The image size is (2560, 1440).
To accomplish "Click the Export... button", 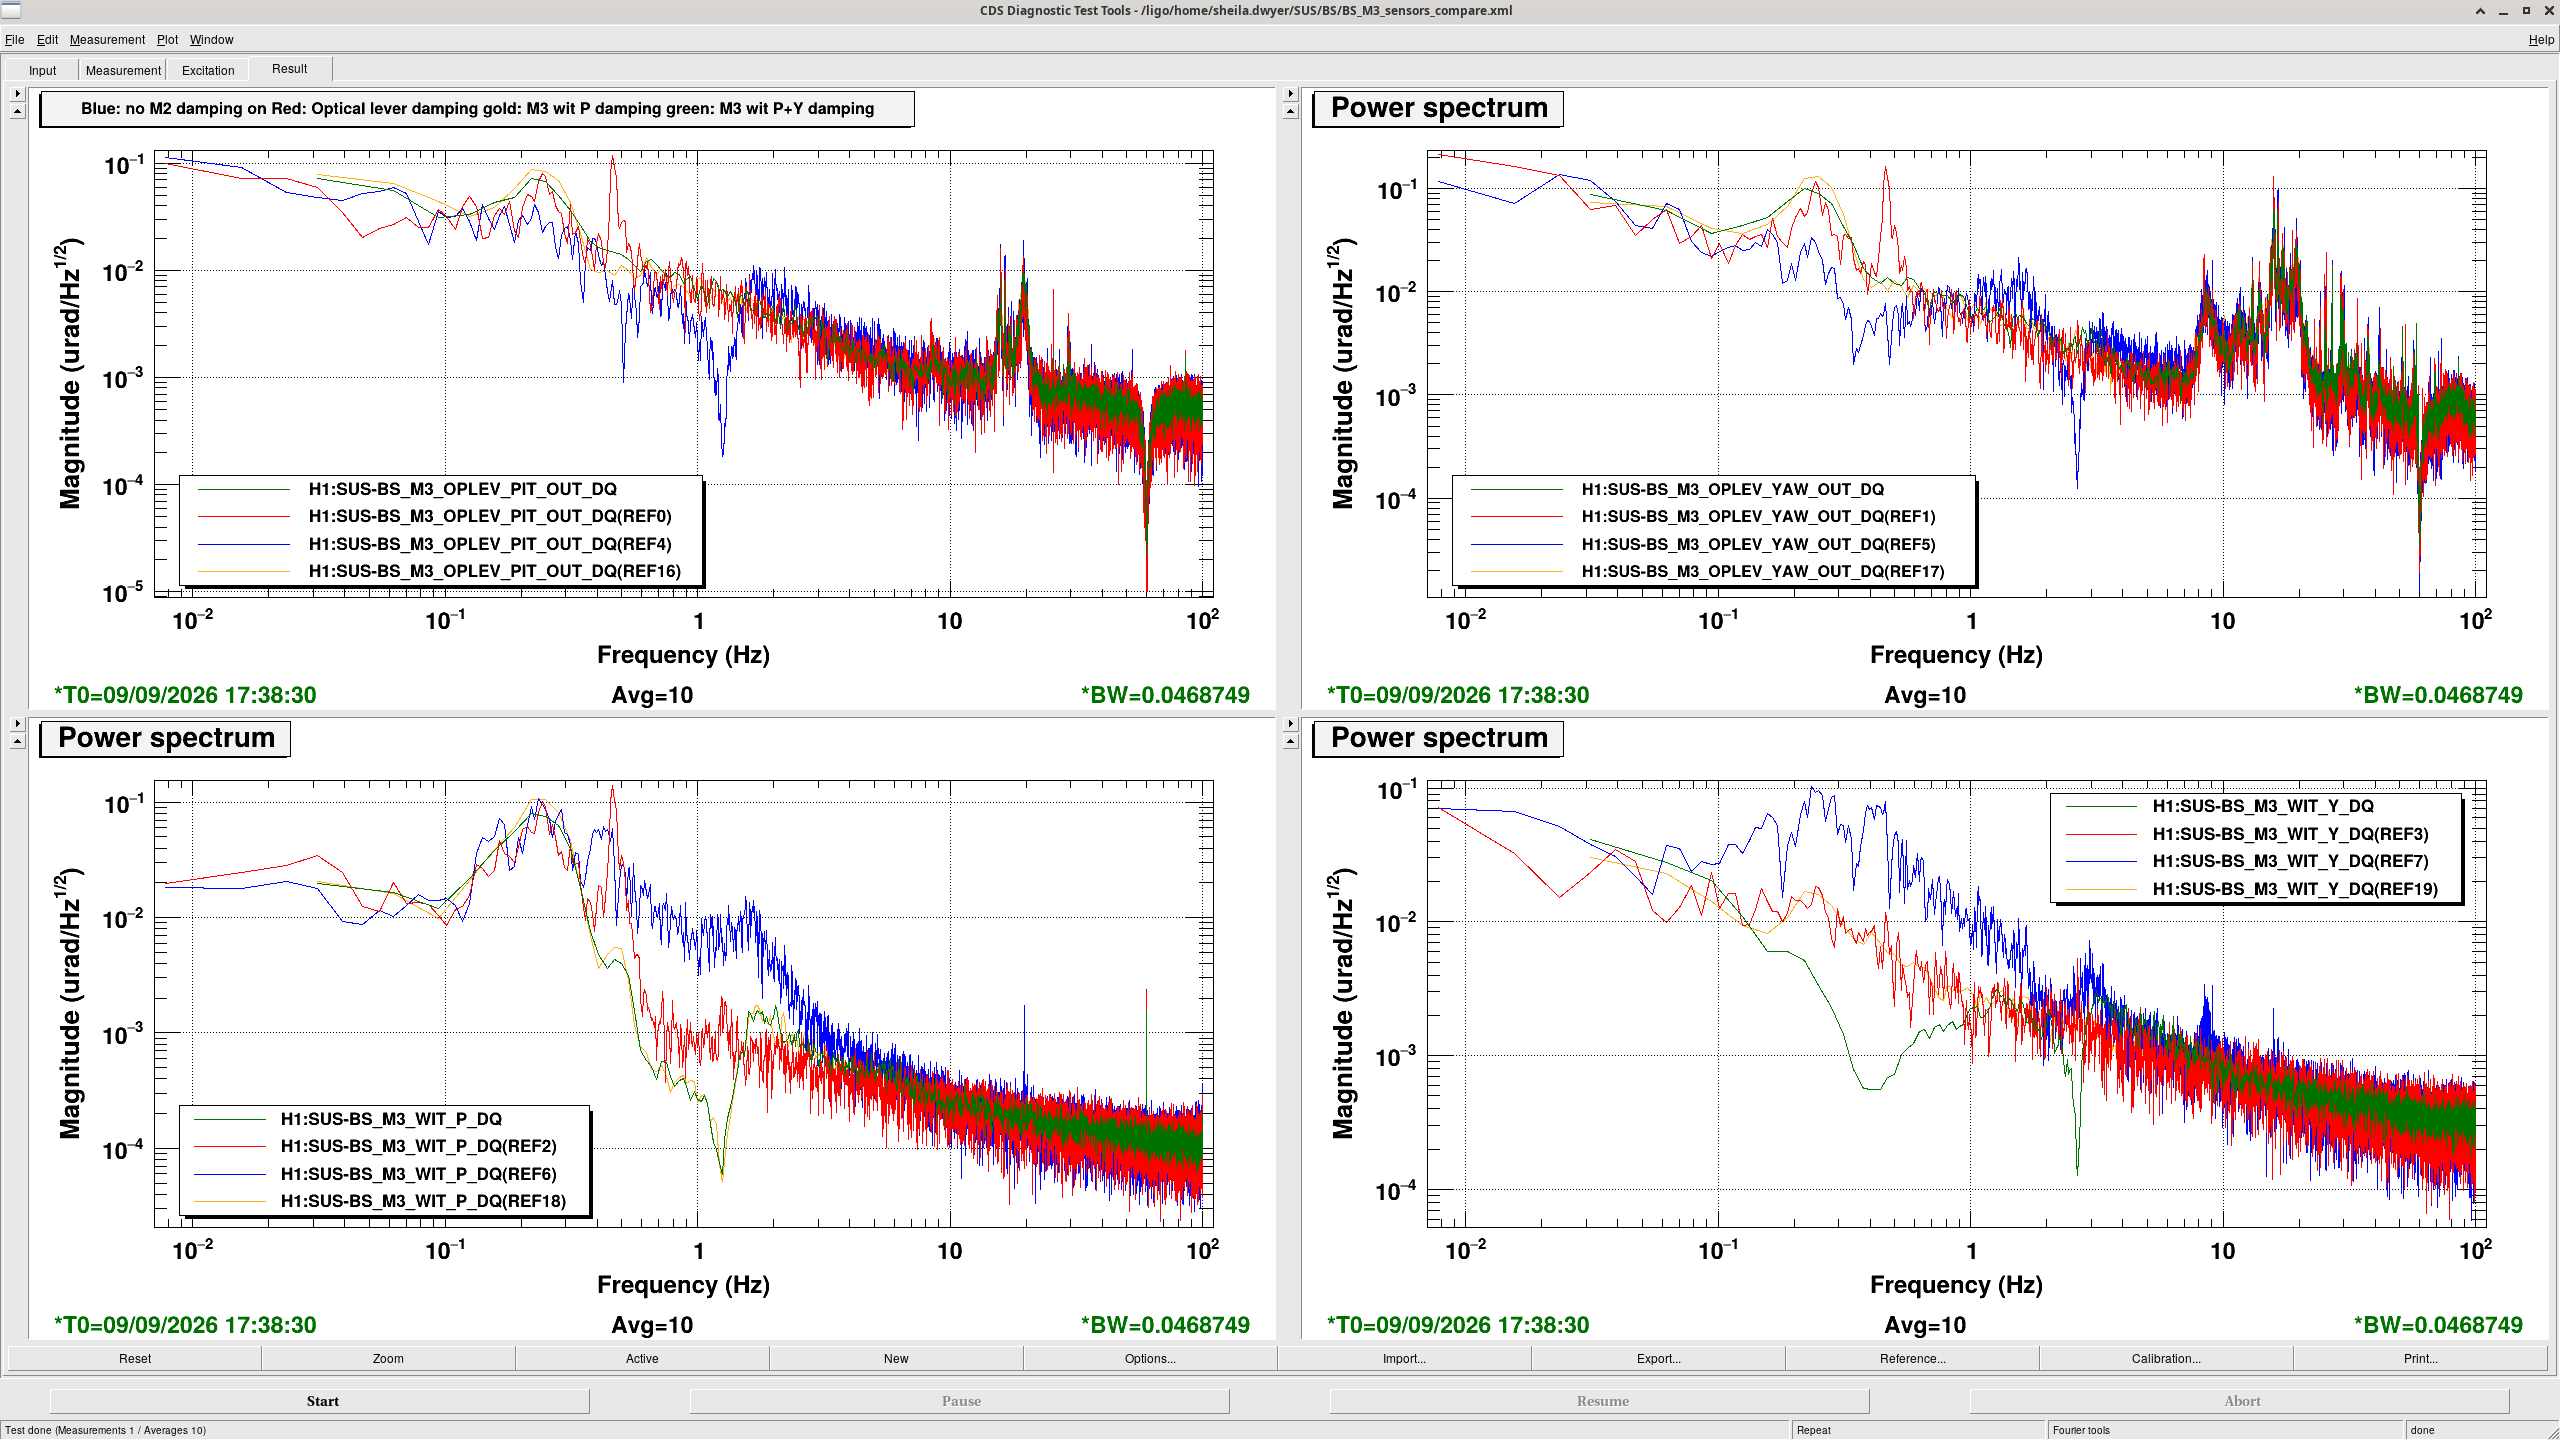I will 1658,1358.
